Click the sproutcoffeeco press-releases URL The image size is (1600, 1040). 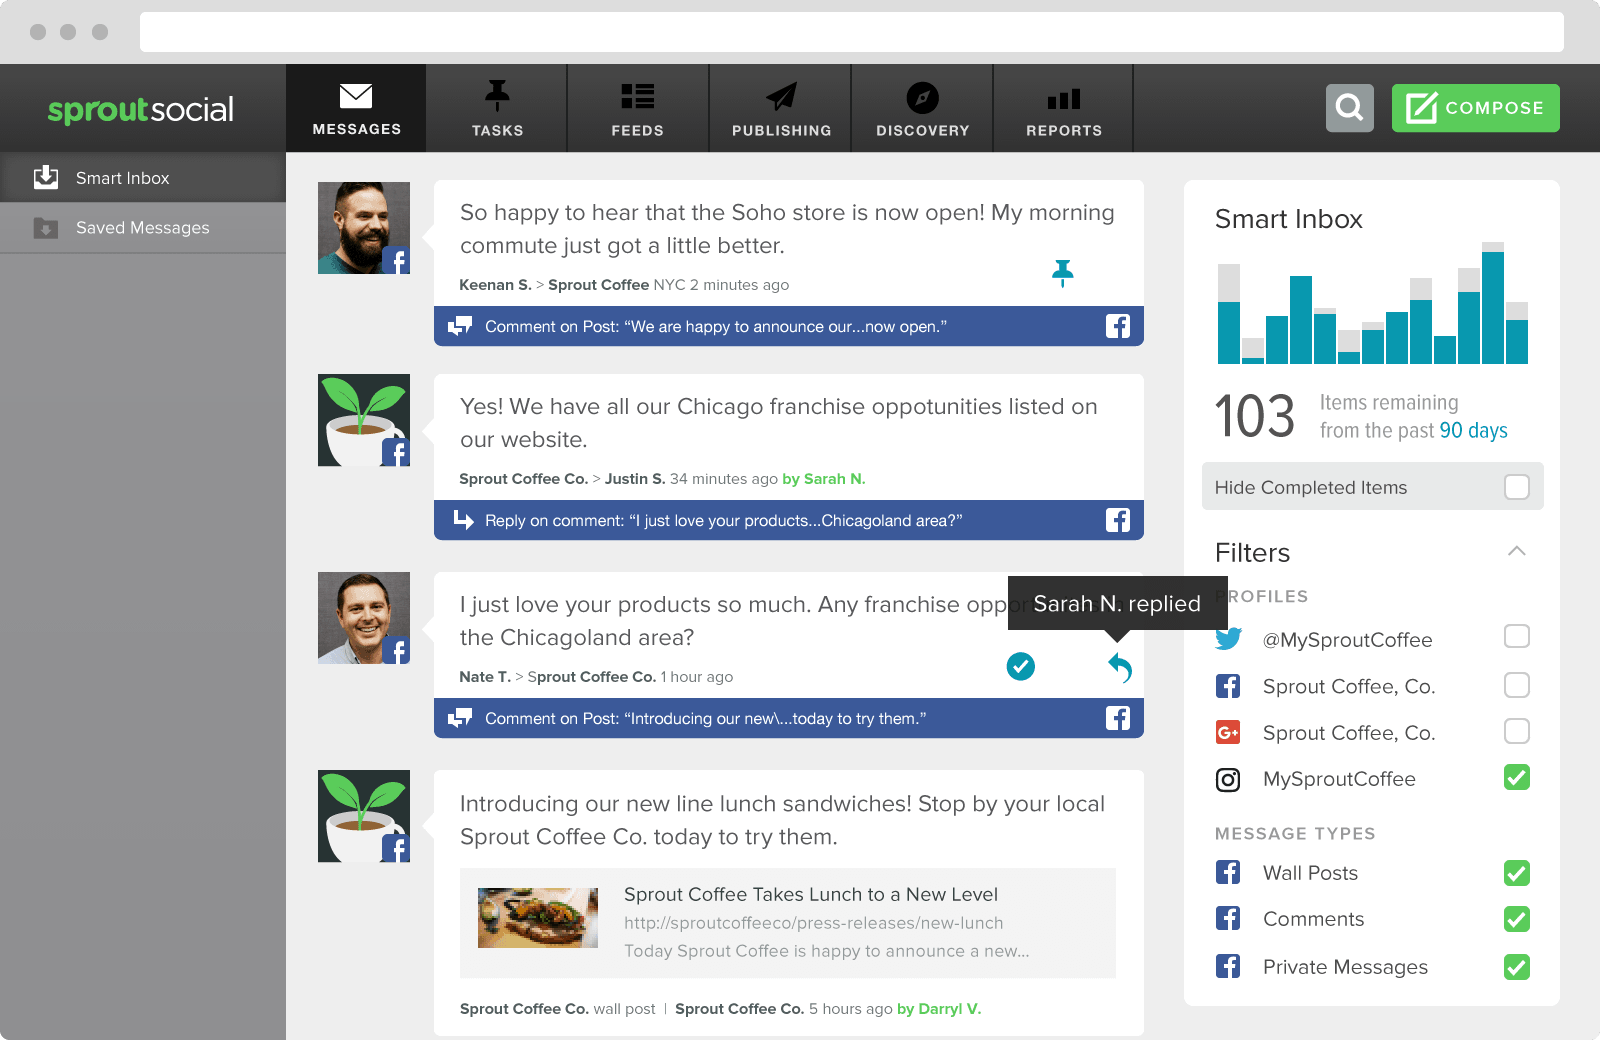coord(814,923)
